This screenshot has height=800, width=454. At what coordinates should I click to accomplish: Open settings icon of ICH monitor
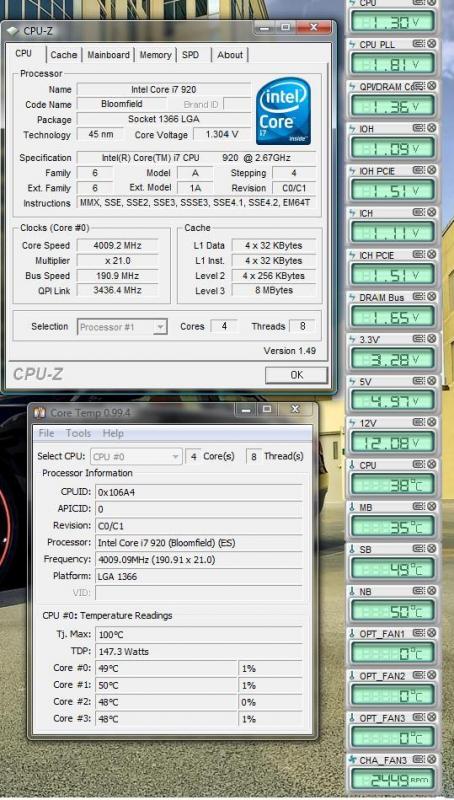coord(419,212)
